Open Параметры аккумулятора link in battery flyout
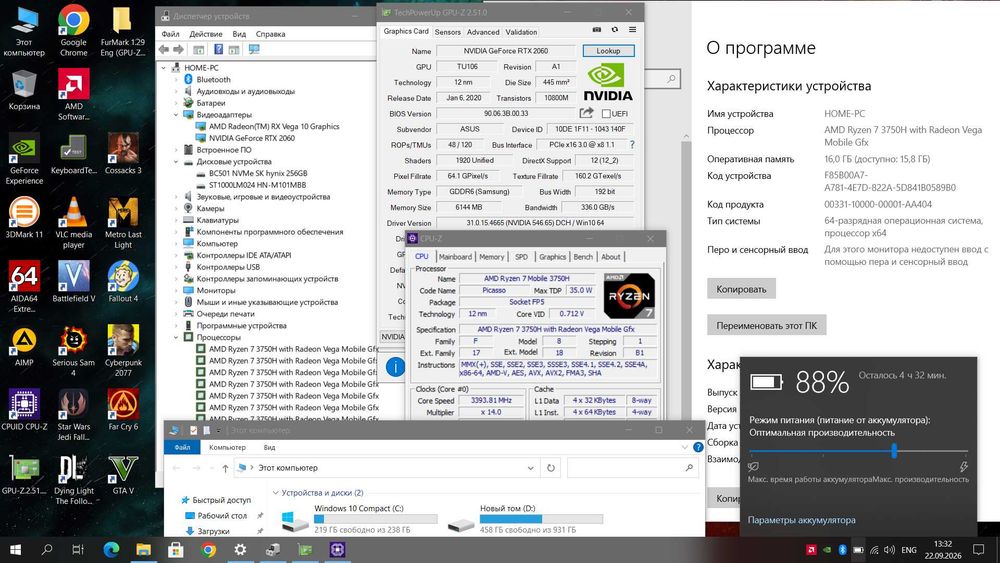The height and width of the screenshot is (563, 1000). 802,520
